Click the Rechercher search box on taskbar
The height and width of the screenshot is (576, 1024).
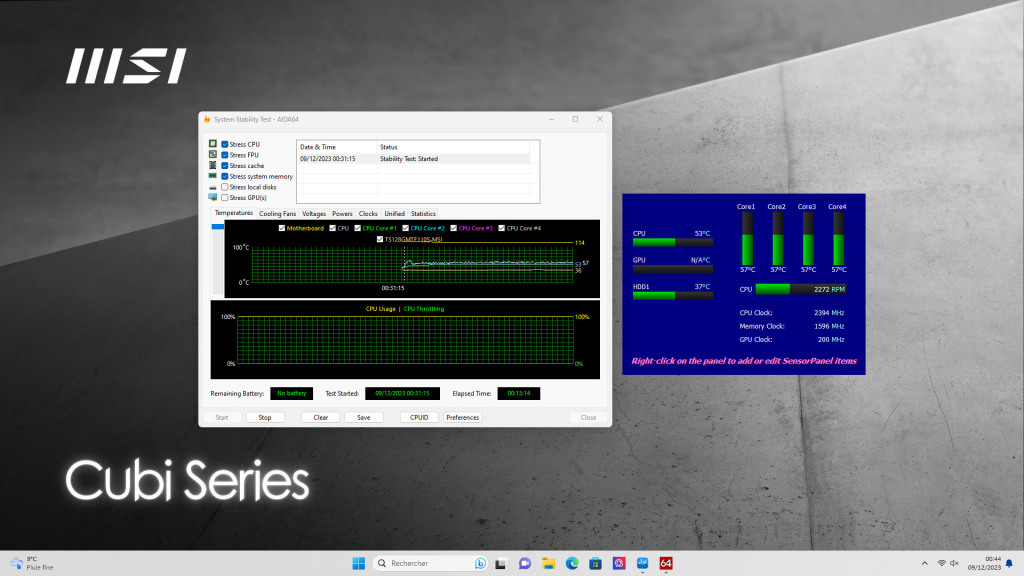click(x=430, y=563)
